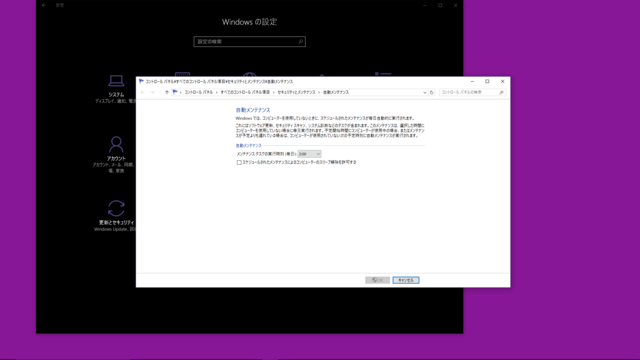Enable the wake computer for scheduled maintenance checkbox
The width and height of the screenshot is (640, 360).
pyautogui.click(x=239, y=162)
